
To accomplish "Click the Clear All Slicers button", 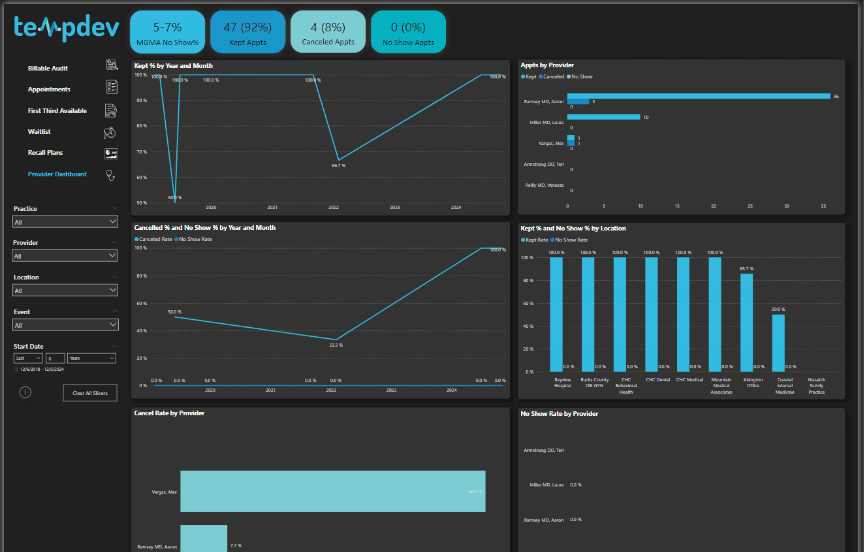I will coord(91,394).
